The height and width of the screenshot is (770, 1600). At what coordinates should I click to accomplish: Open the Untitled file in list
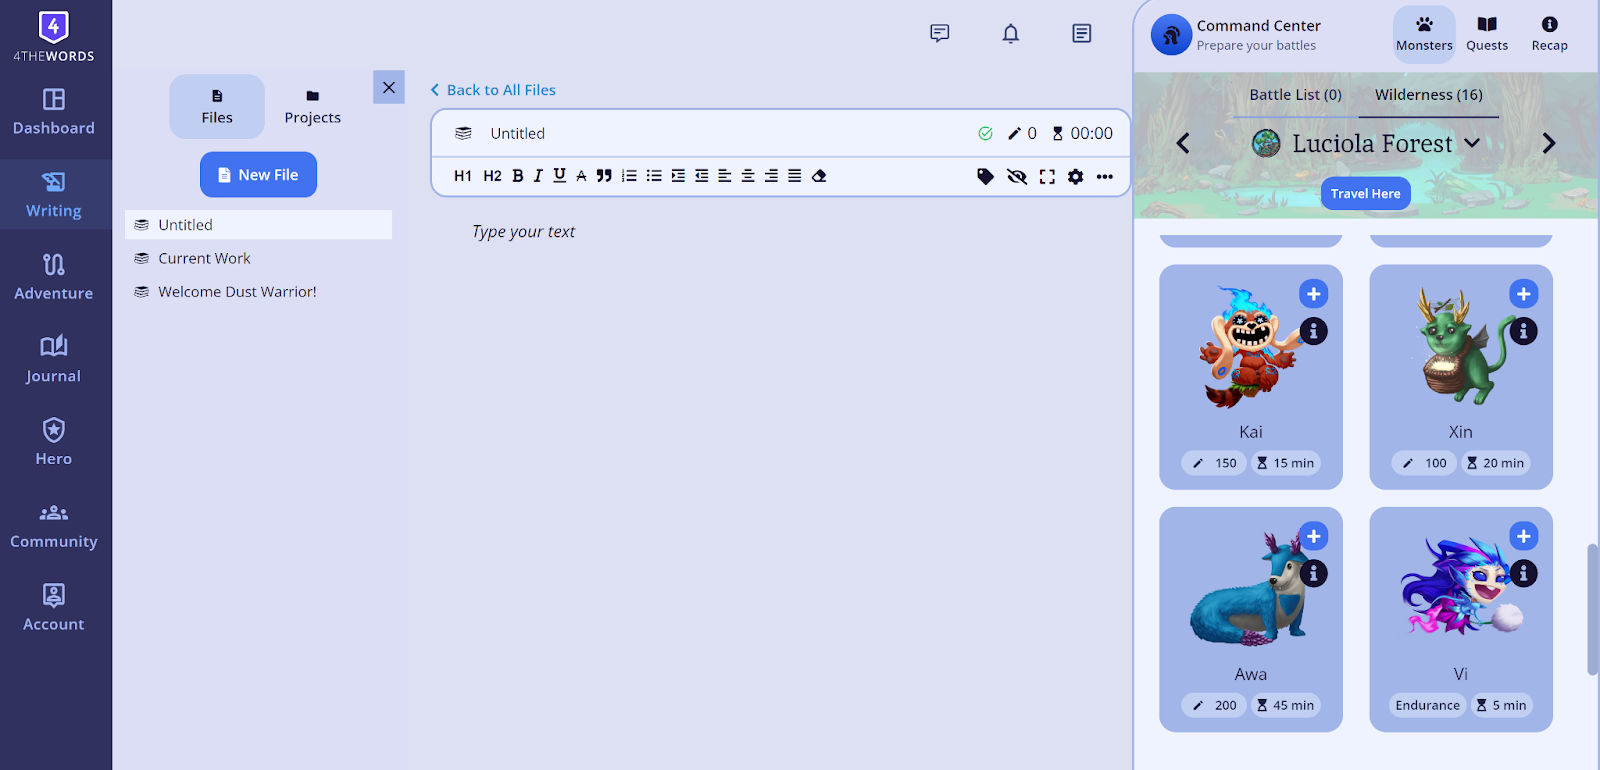pyautogui.click(x=258, y=225)
